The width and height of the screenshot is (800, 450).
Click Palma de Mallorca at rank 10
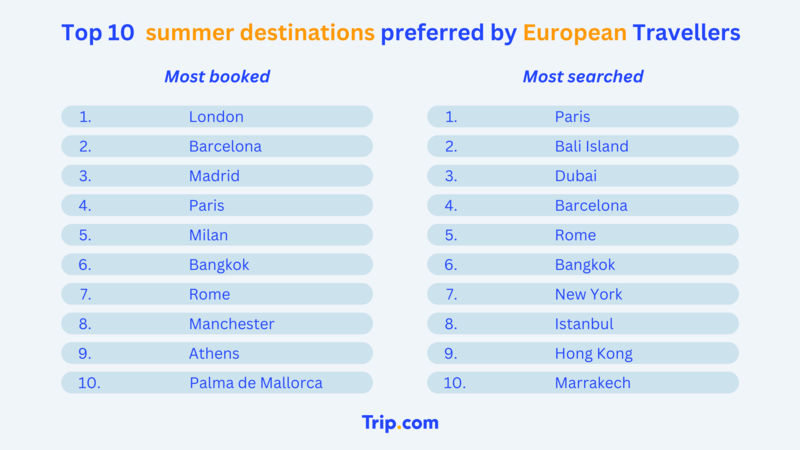point(217,383)
